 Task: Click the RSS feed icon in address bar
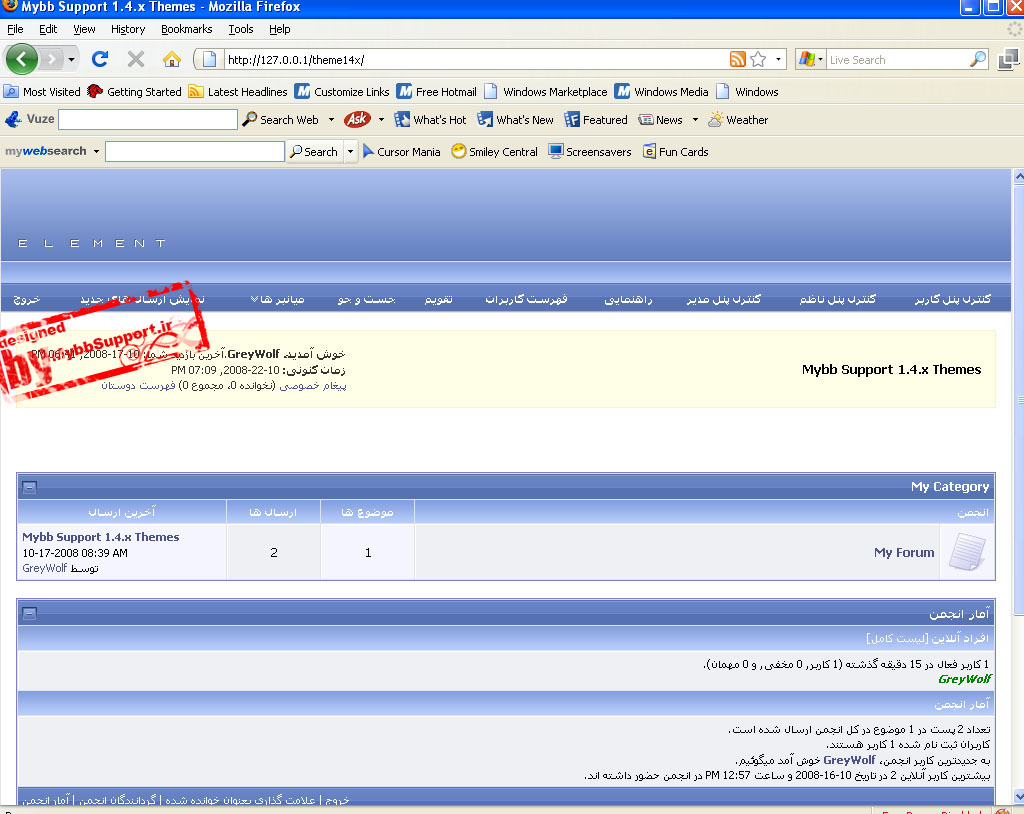point(738,59)
